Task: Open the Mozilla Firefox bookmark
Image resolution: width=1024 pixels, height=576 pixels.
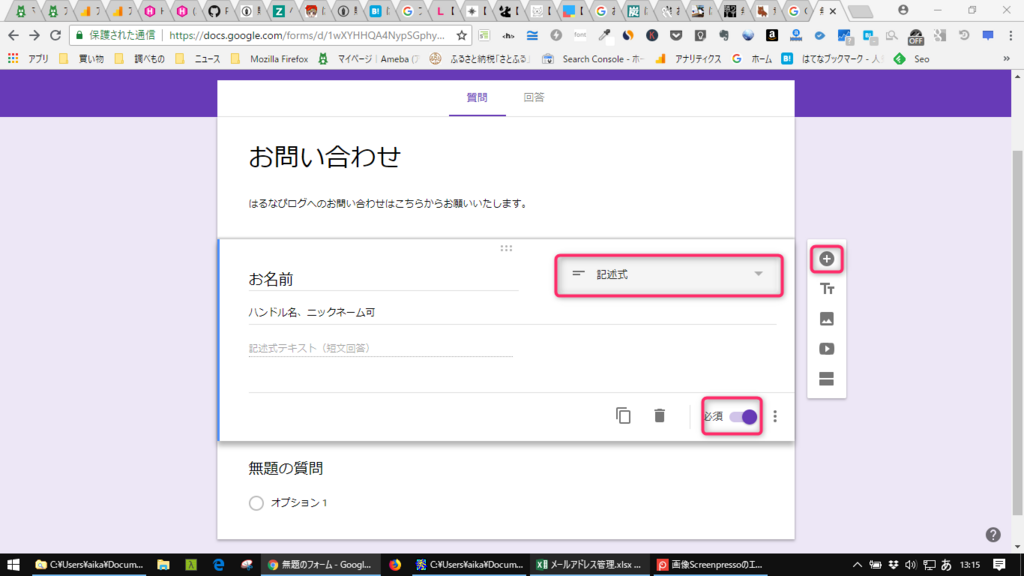Action: (270, 59)
